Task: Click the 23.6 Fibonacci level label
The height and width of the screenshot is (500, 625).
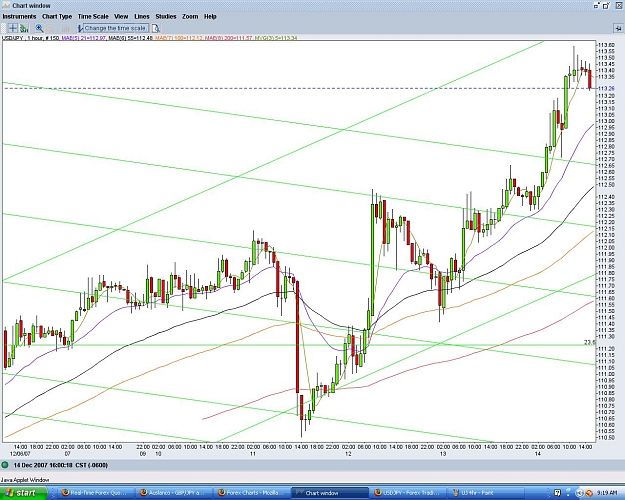Action: point(590,342)
